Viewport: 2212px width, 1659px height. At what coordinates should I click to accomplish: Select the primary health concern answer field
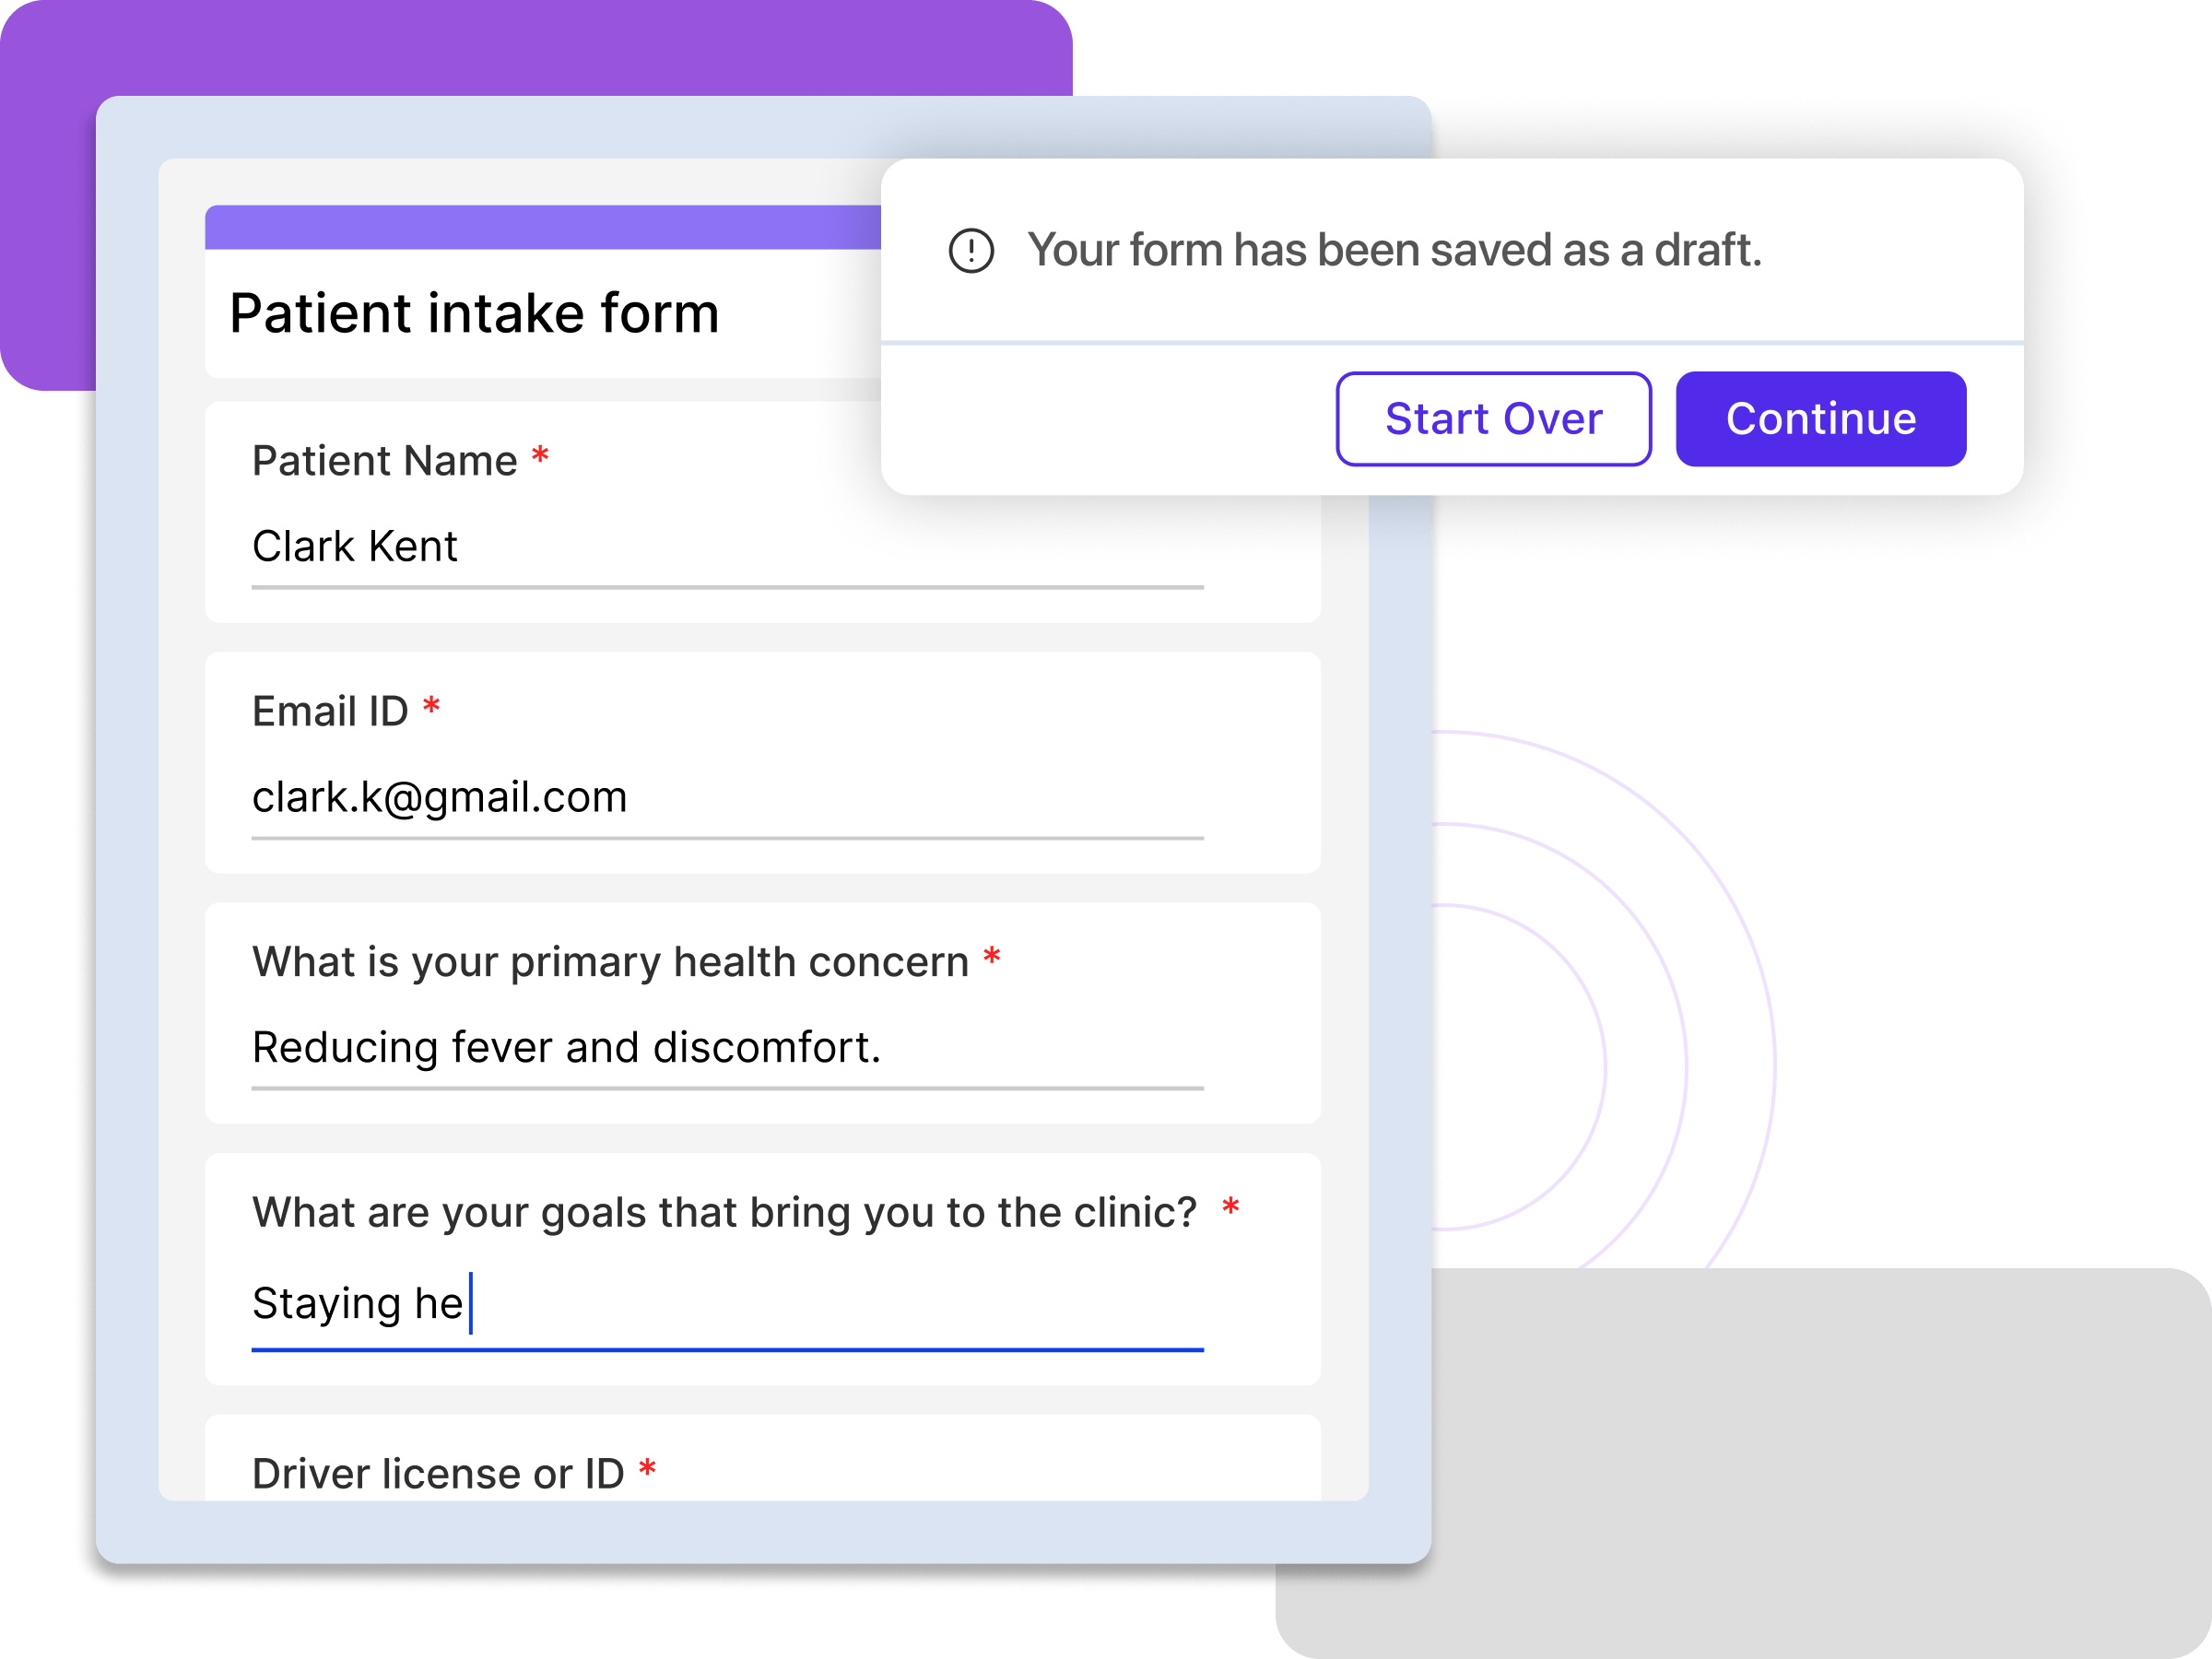[x=726, y=1048]
